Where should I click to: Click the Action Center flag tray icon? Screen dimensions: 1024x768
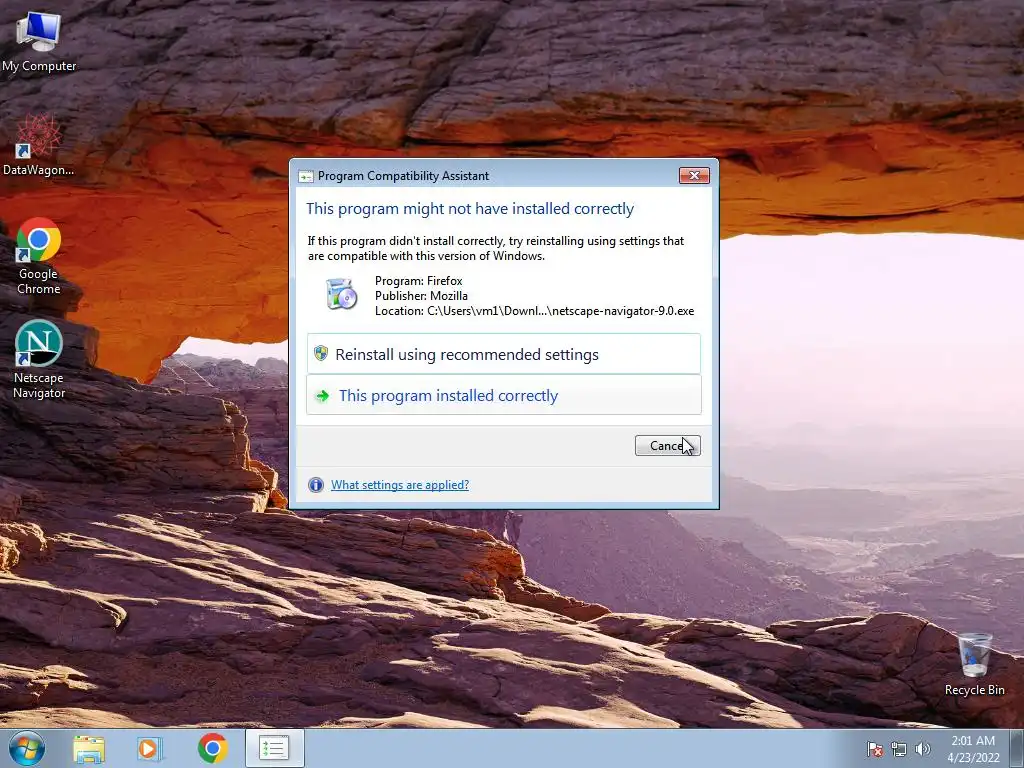pos(874,749)
